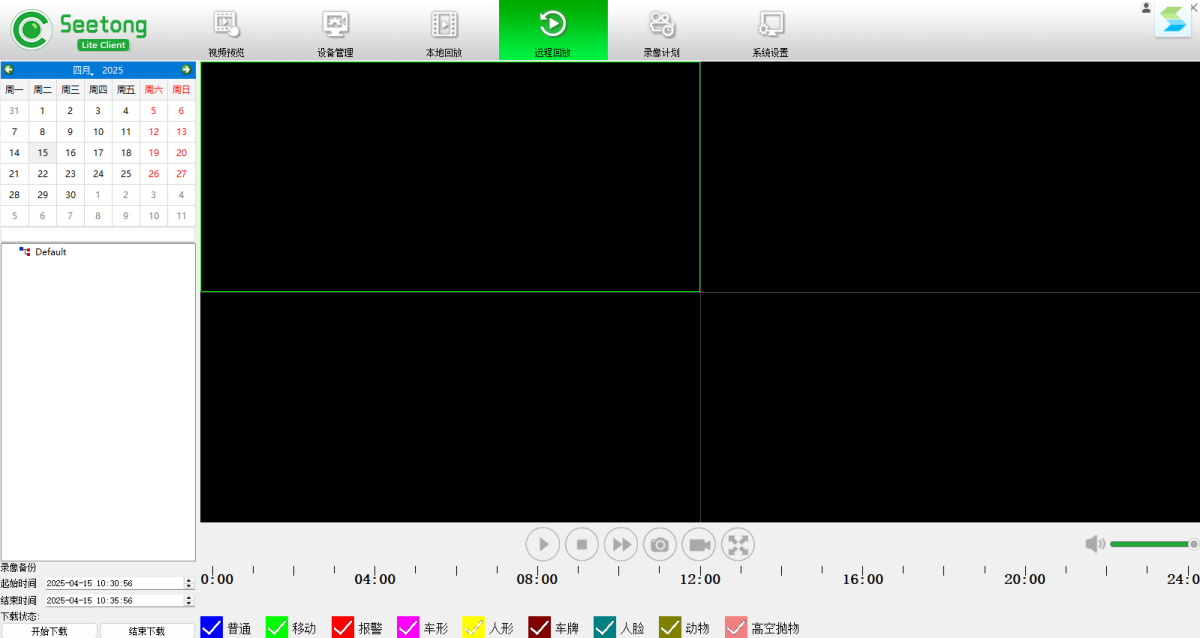The width and height of the screenshot is (1200, 638).
Task: Toggle the green 移动 motion checkbox
Action: tap(277, 627)
